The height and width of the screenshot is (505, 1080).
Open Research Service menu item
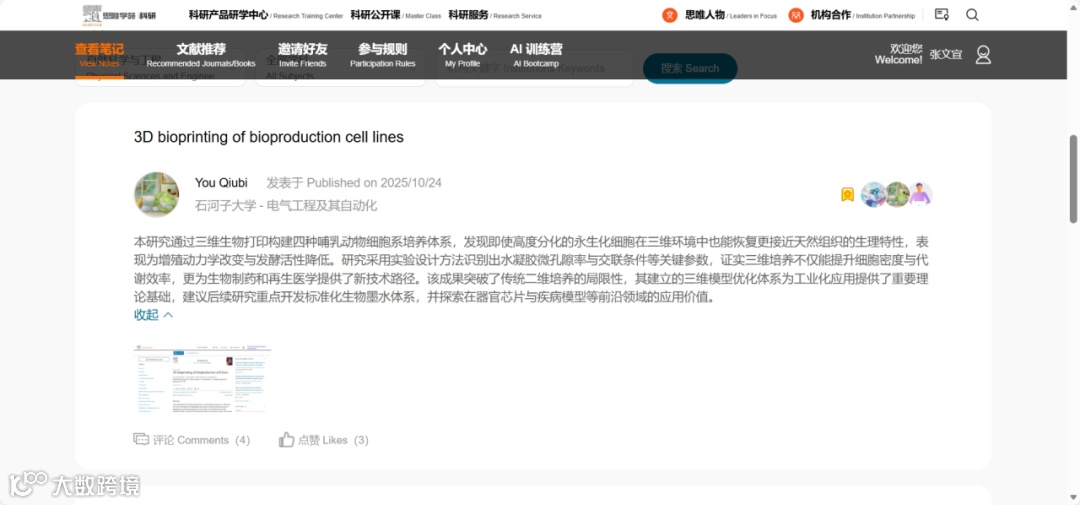[495, 14]
